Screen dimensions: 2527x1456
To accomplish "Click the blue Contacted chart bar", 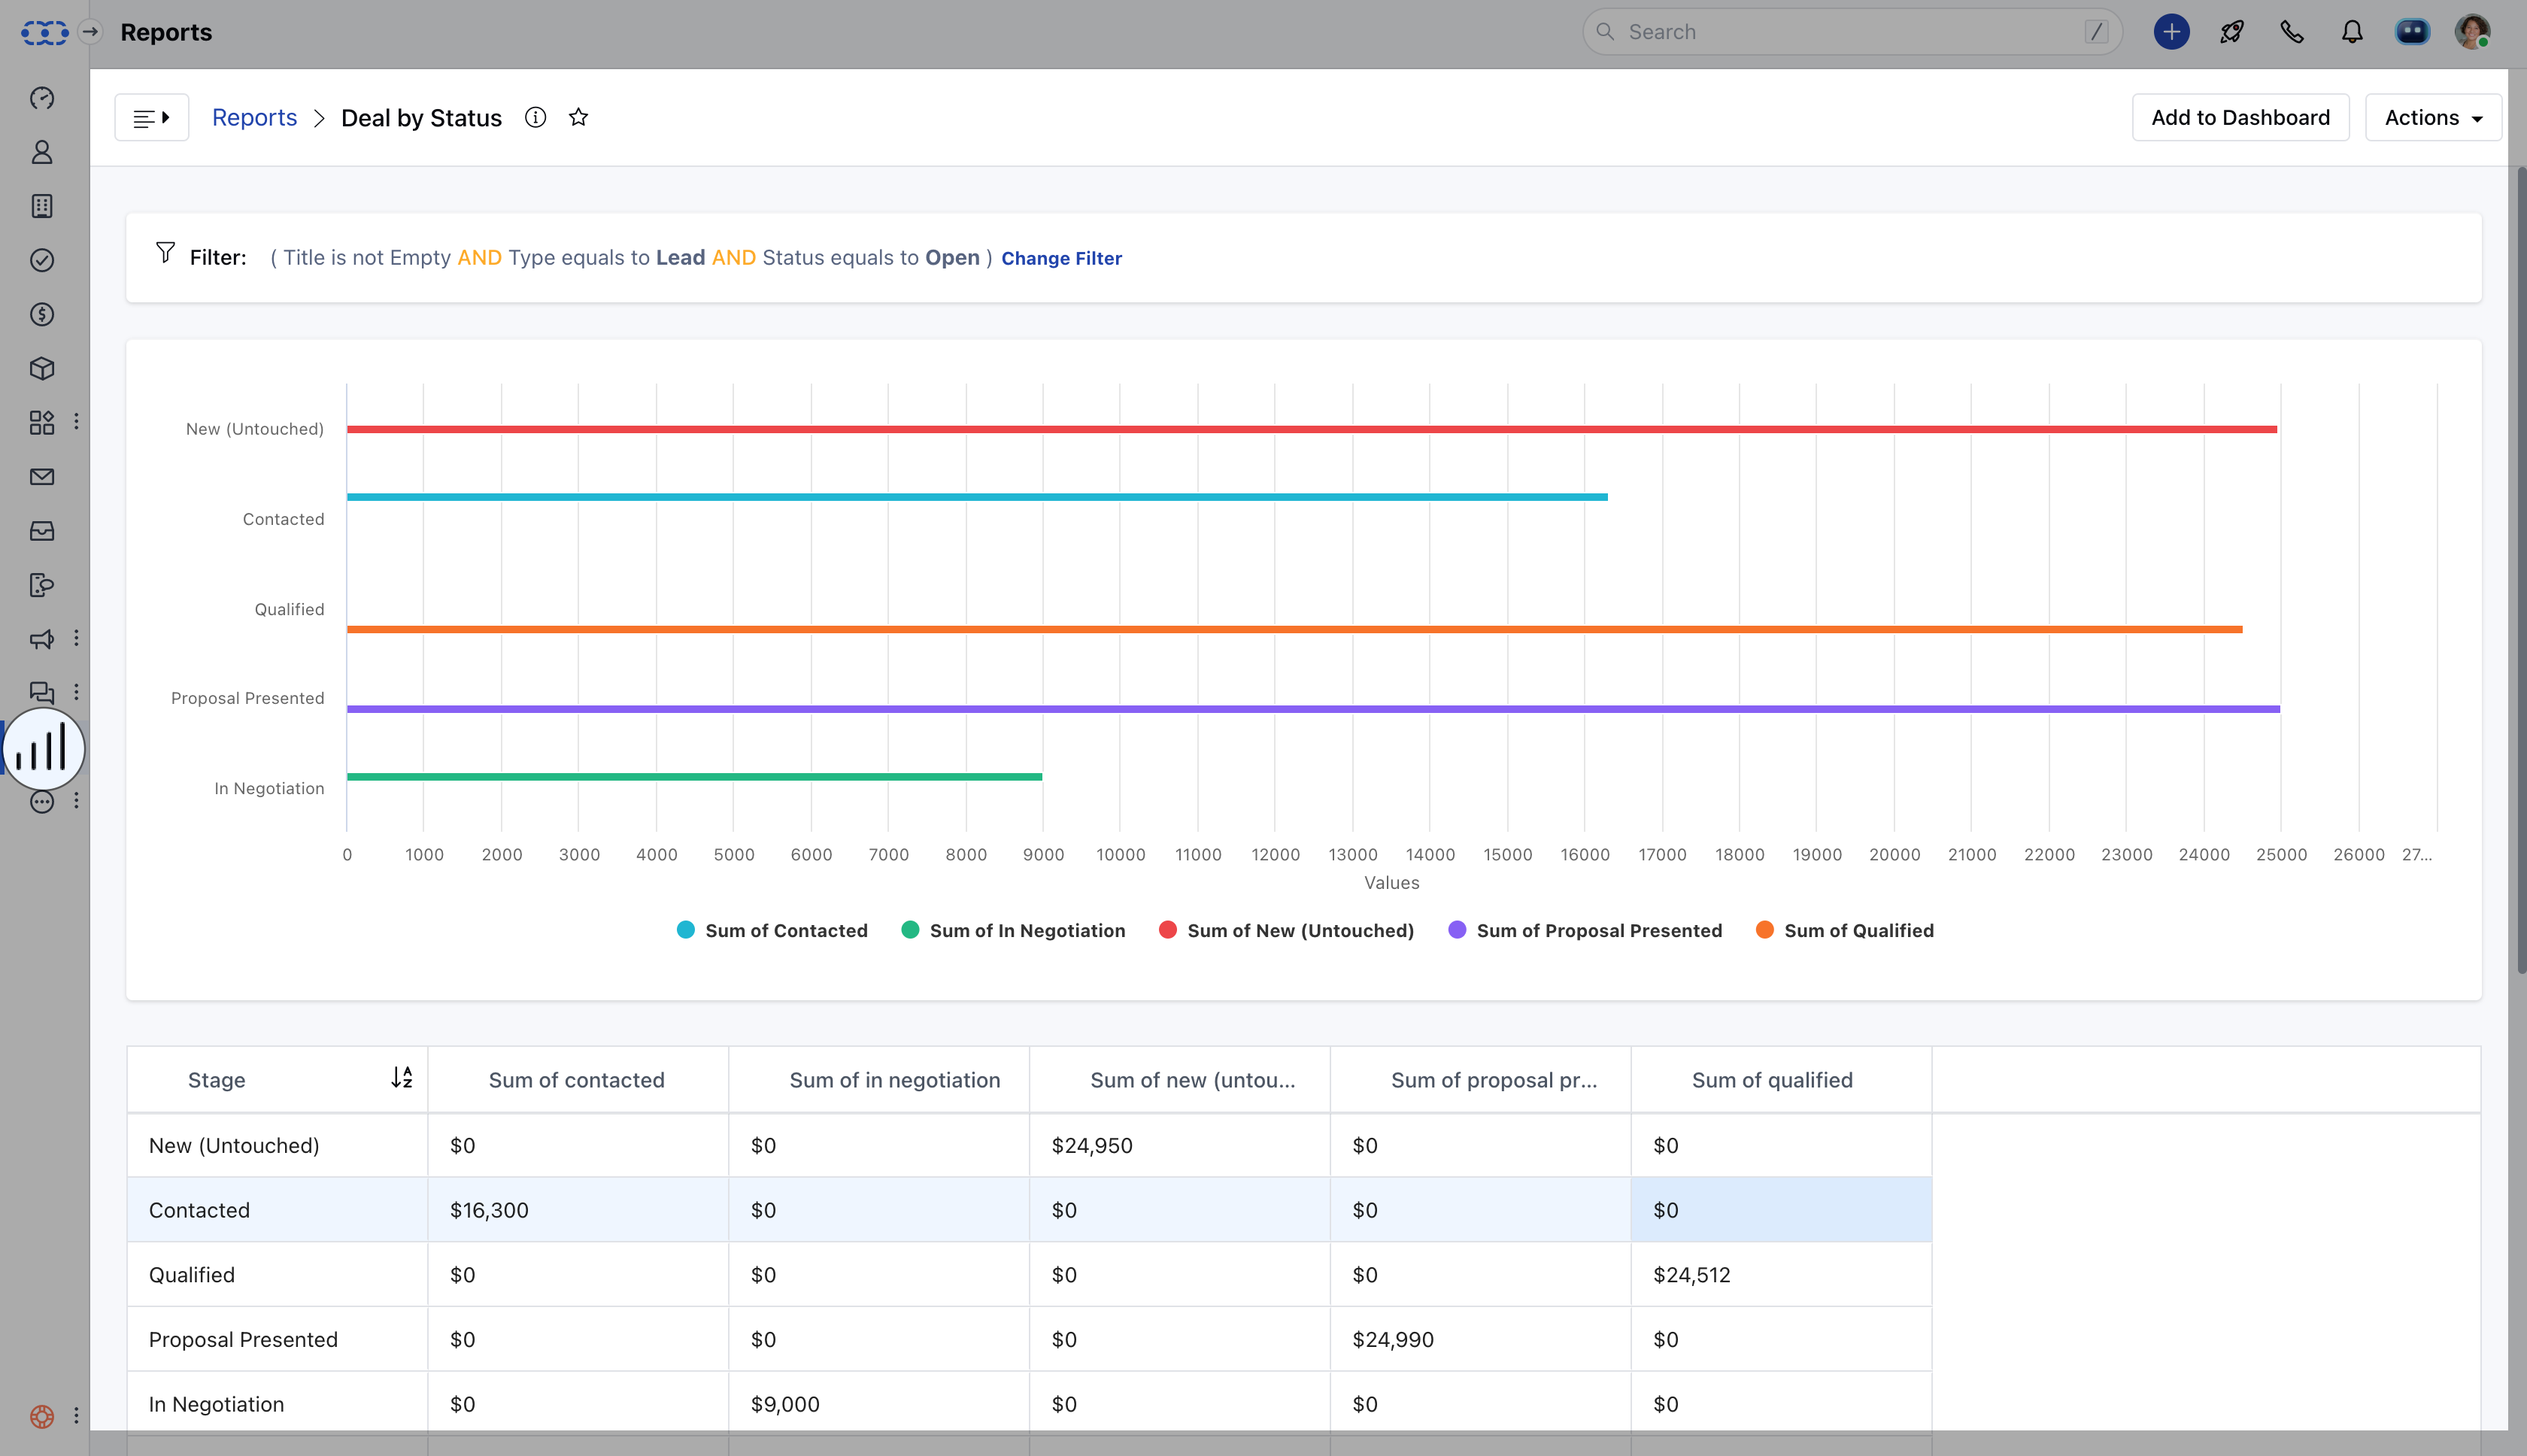I will pos(977,497).
